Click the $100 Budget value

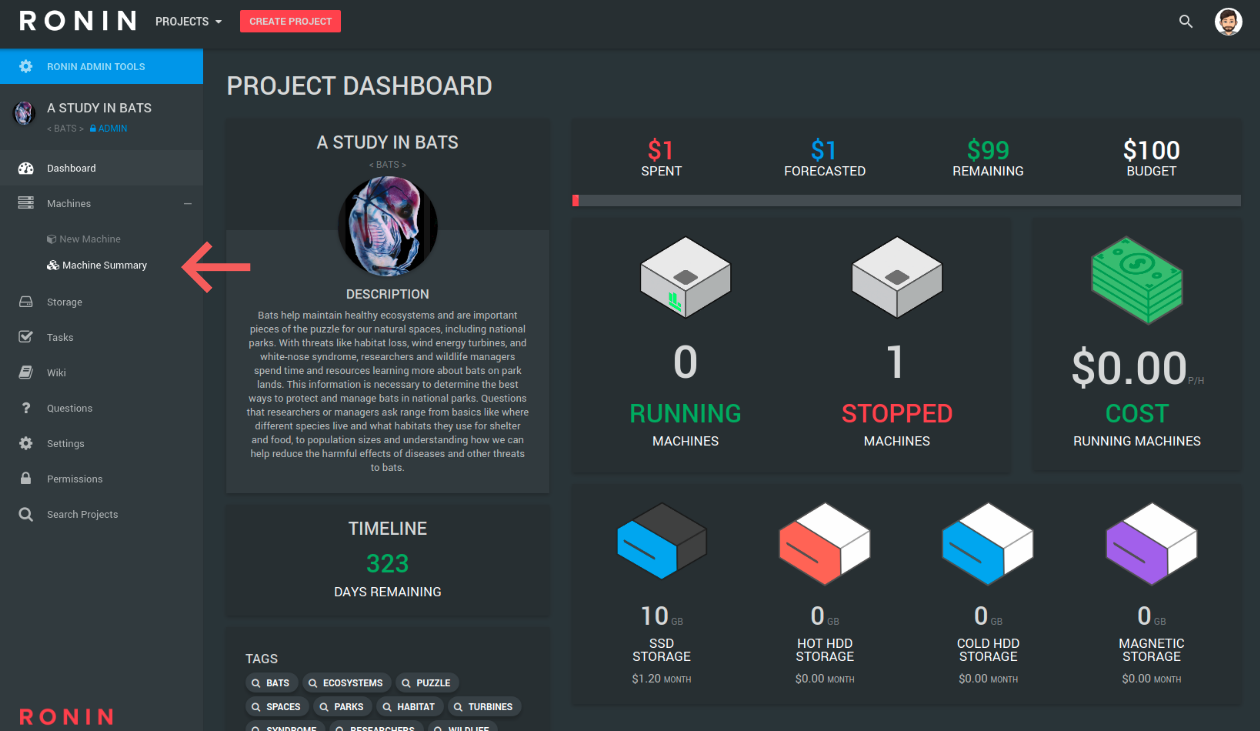pos(1151,150)
